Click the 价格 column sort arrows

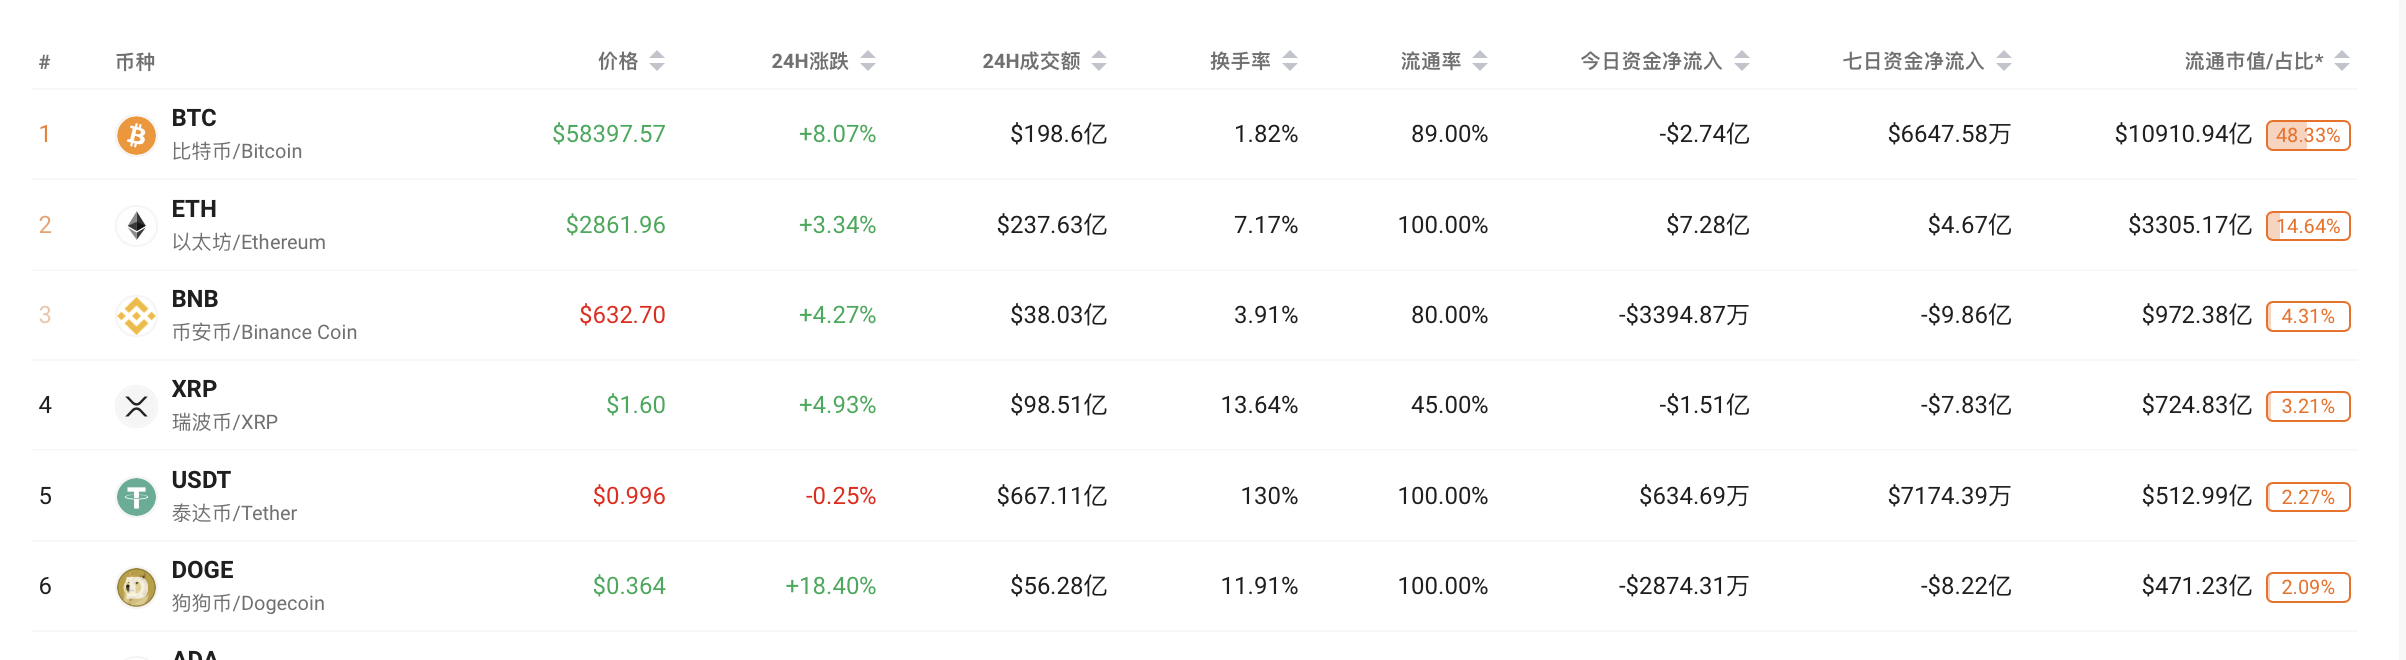(x=657, y=60)
